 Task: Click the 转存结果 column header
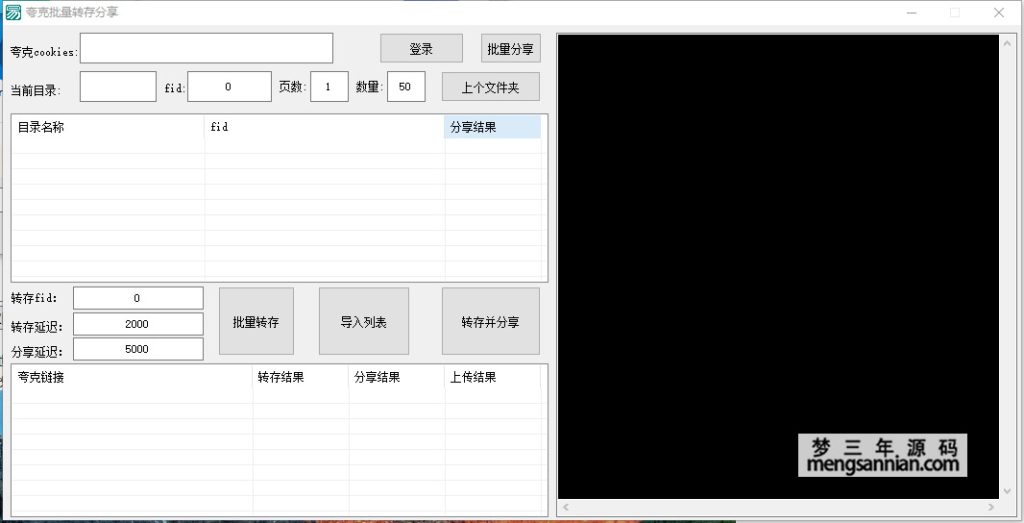301,377
